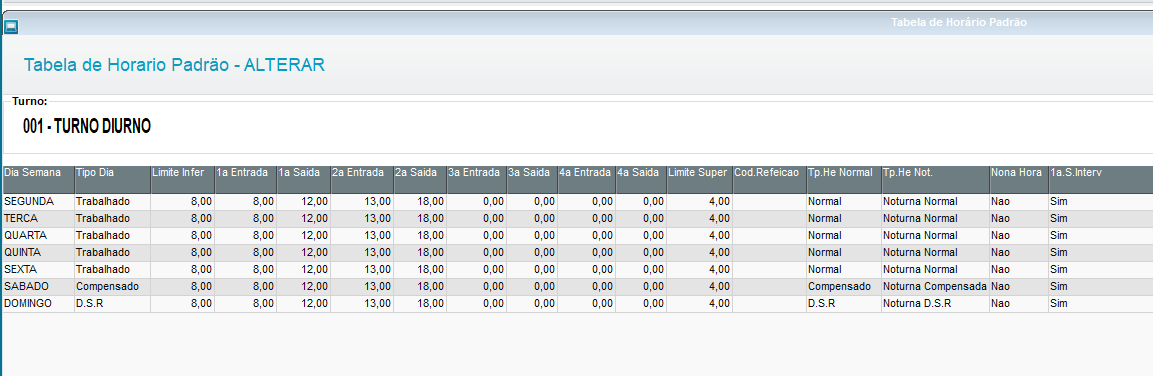Screen dimensions: 1153x376
Task: Click 3a Saida 0,00 in TERCA row
Action: [x=532, y=218]
